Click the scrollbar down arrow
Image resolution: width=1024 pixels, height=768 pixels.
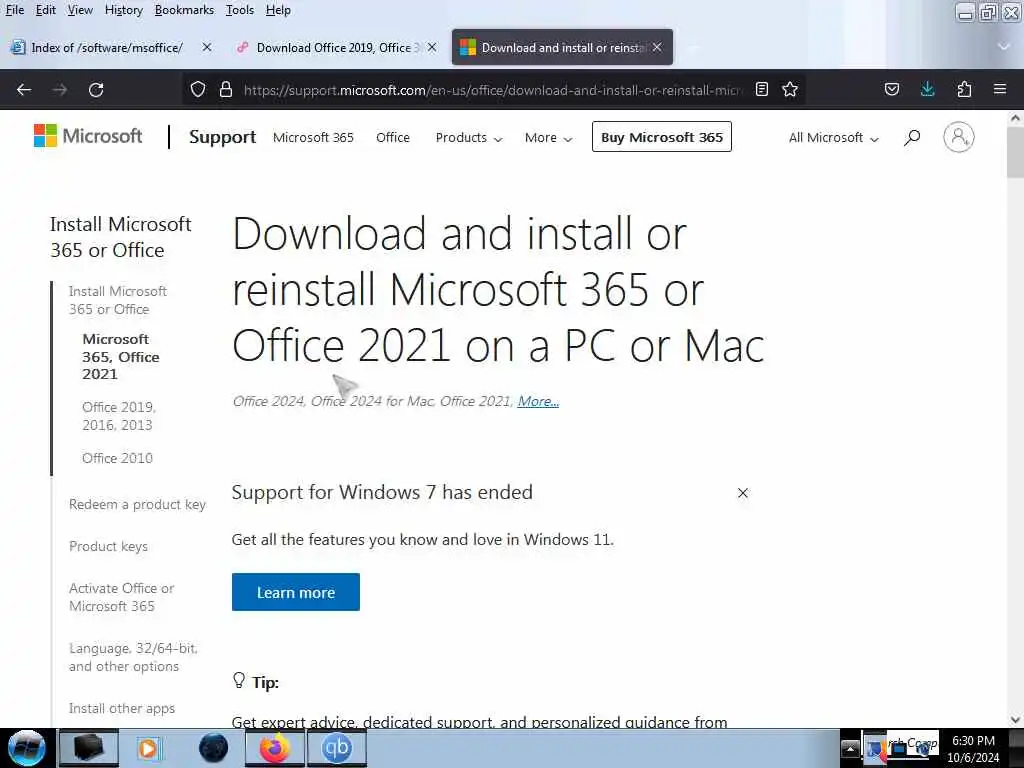[1015, 720]
